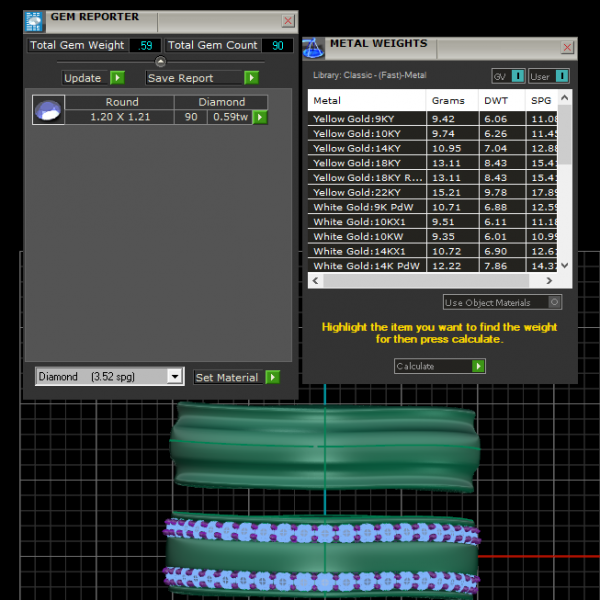Enable Use Object Materials option
600x600 pixels.
coord(555,302)
